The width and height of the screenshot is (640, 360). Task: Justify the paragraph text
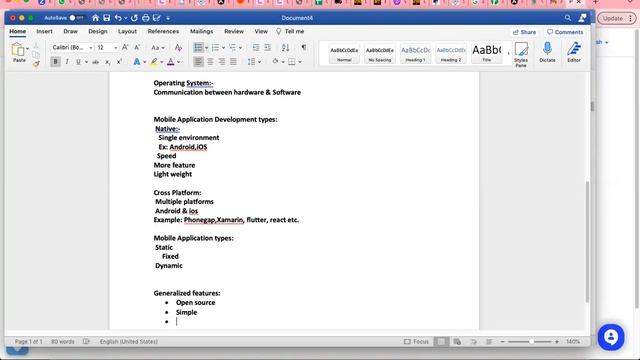coord(233,62)
